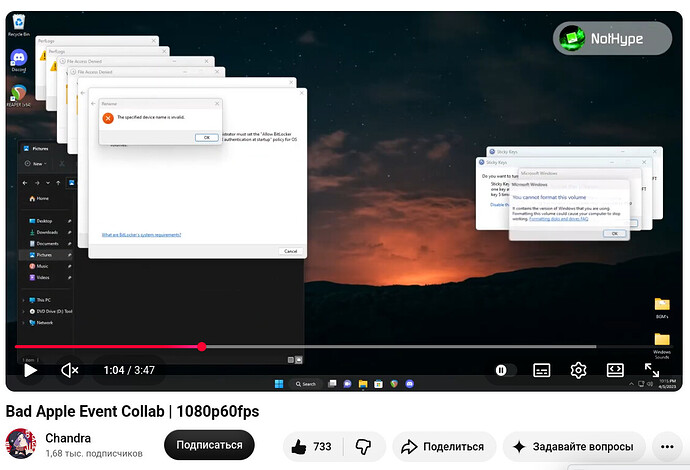690x470 pixels.
Task: Play the video with the play button
Action: (x=30, y=370)
